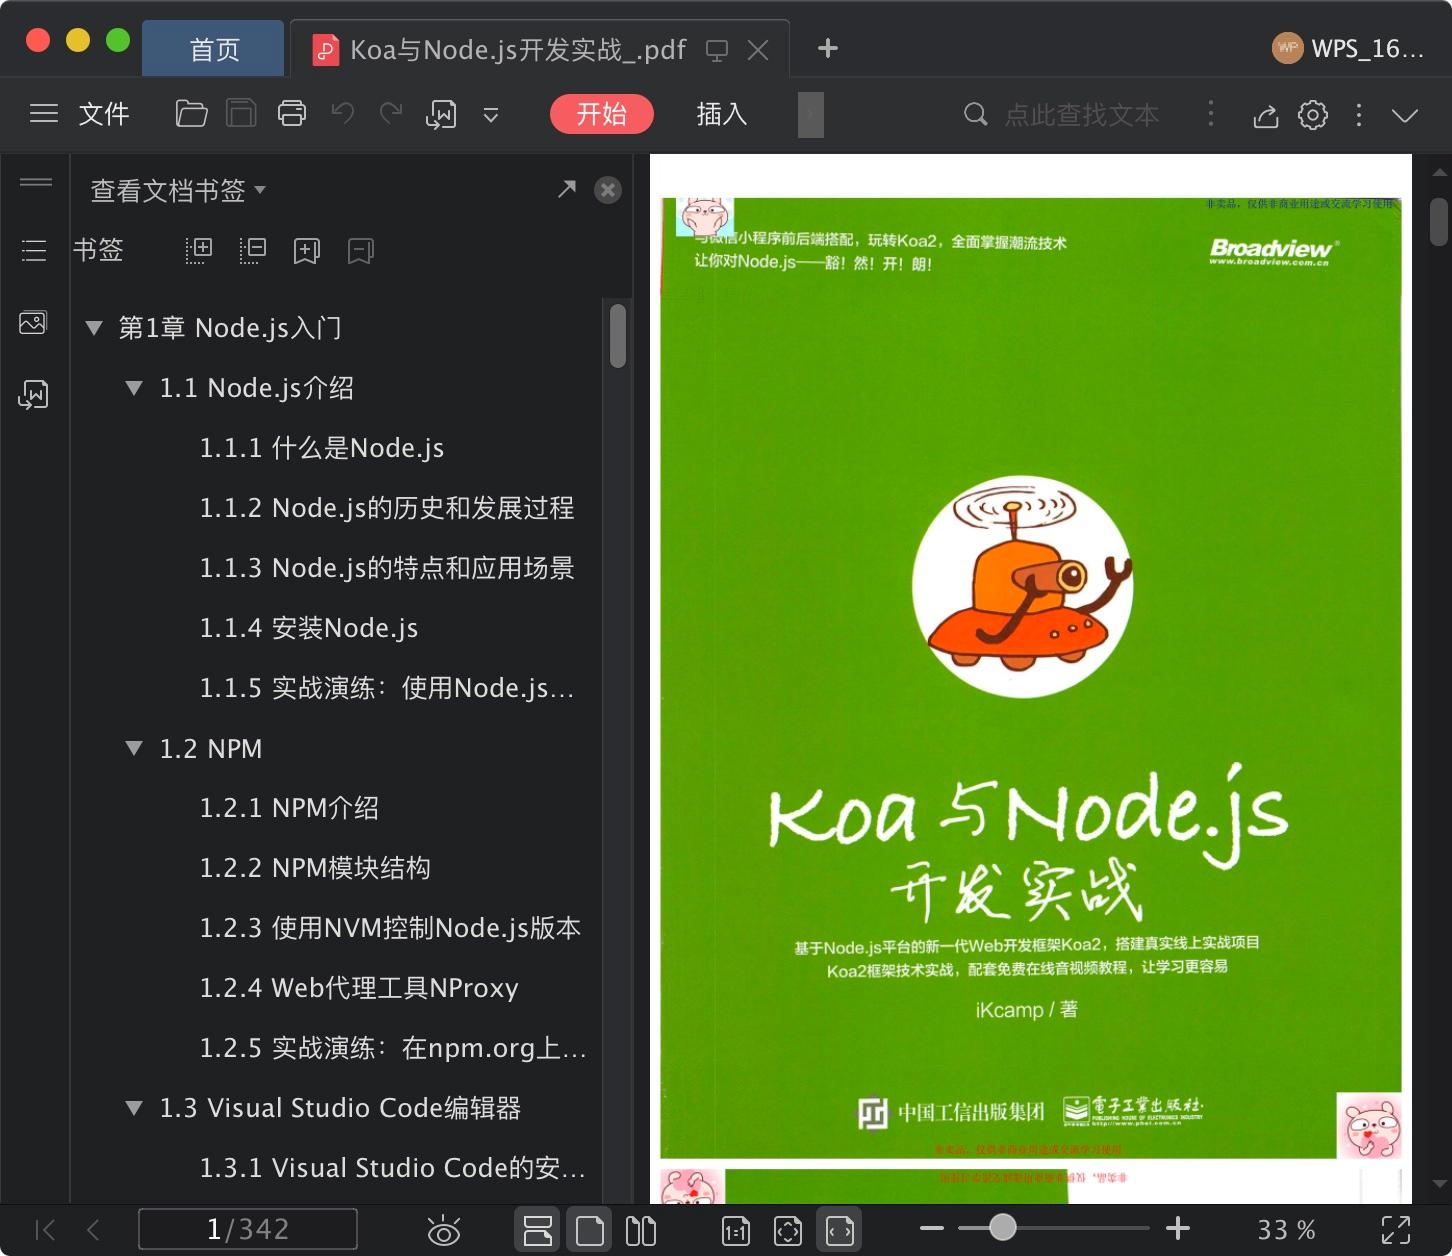Collapse 1.3 Visual Studio Code编辑器 section
Image resolution: width=1452 pixels, height=1256 pixels.
click(x=134, y=1108)
